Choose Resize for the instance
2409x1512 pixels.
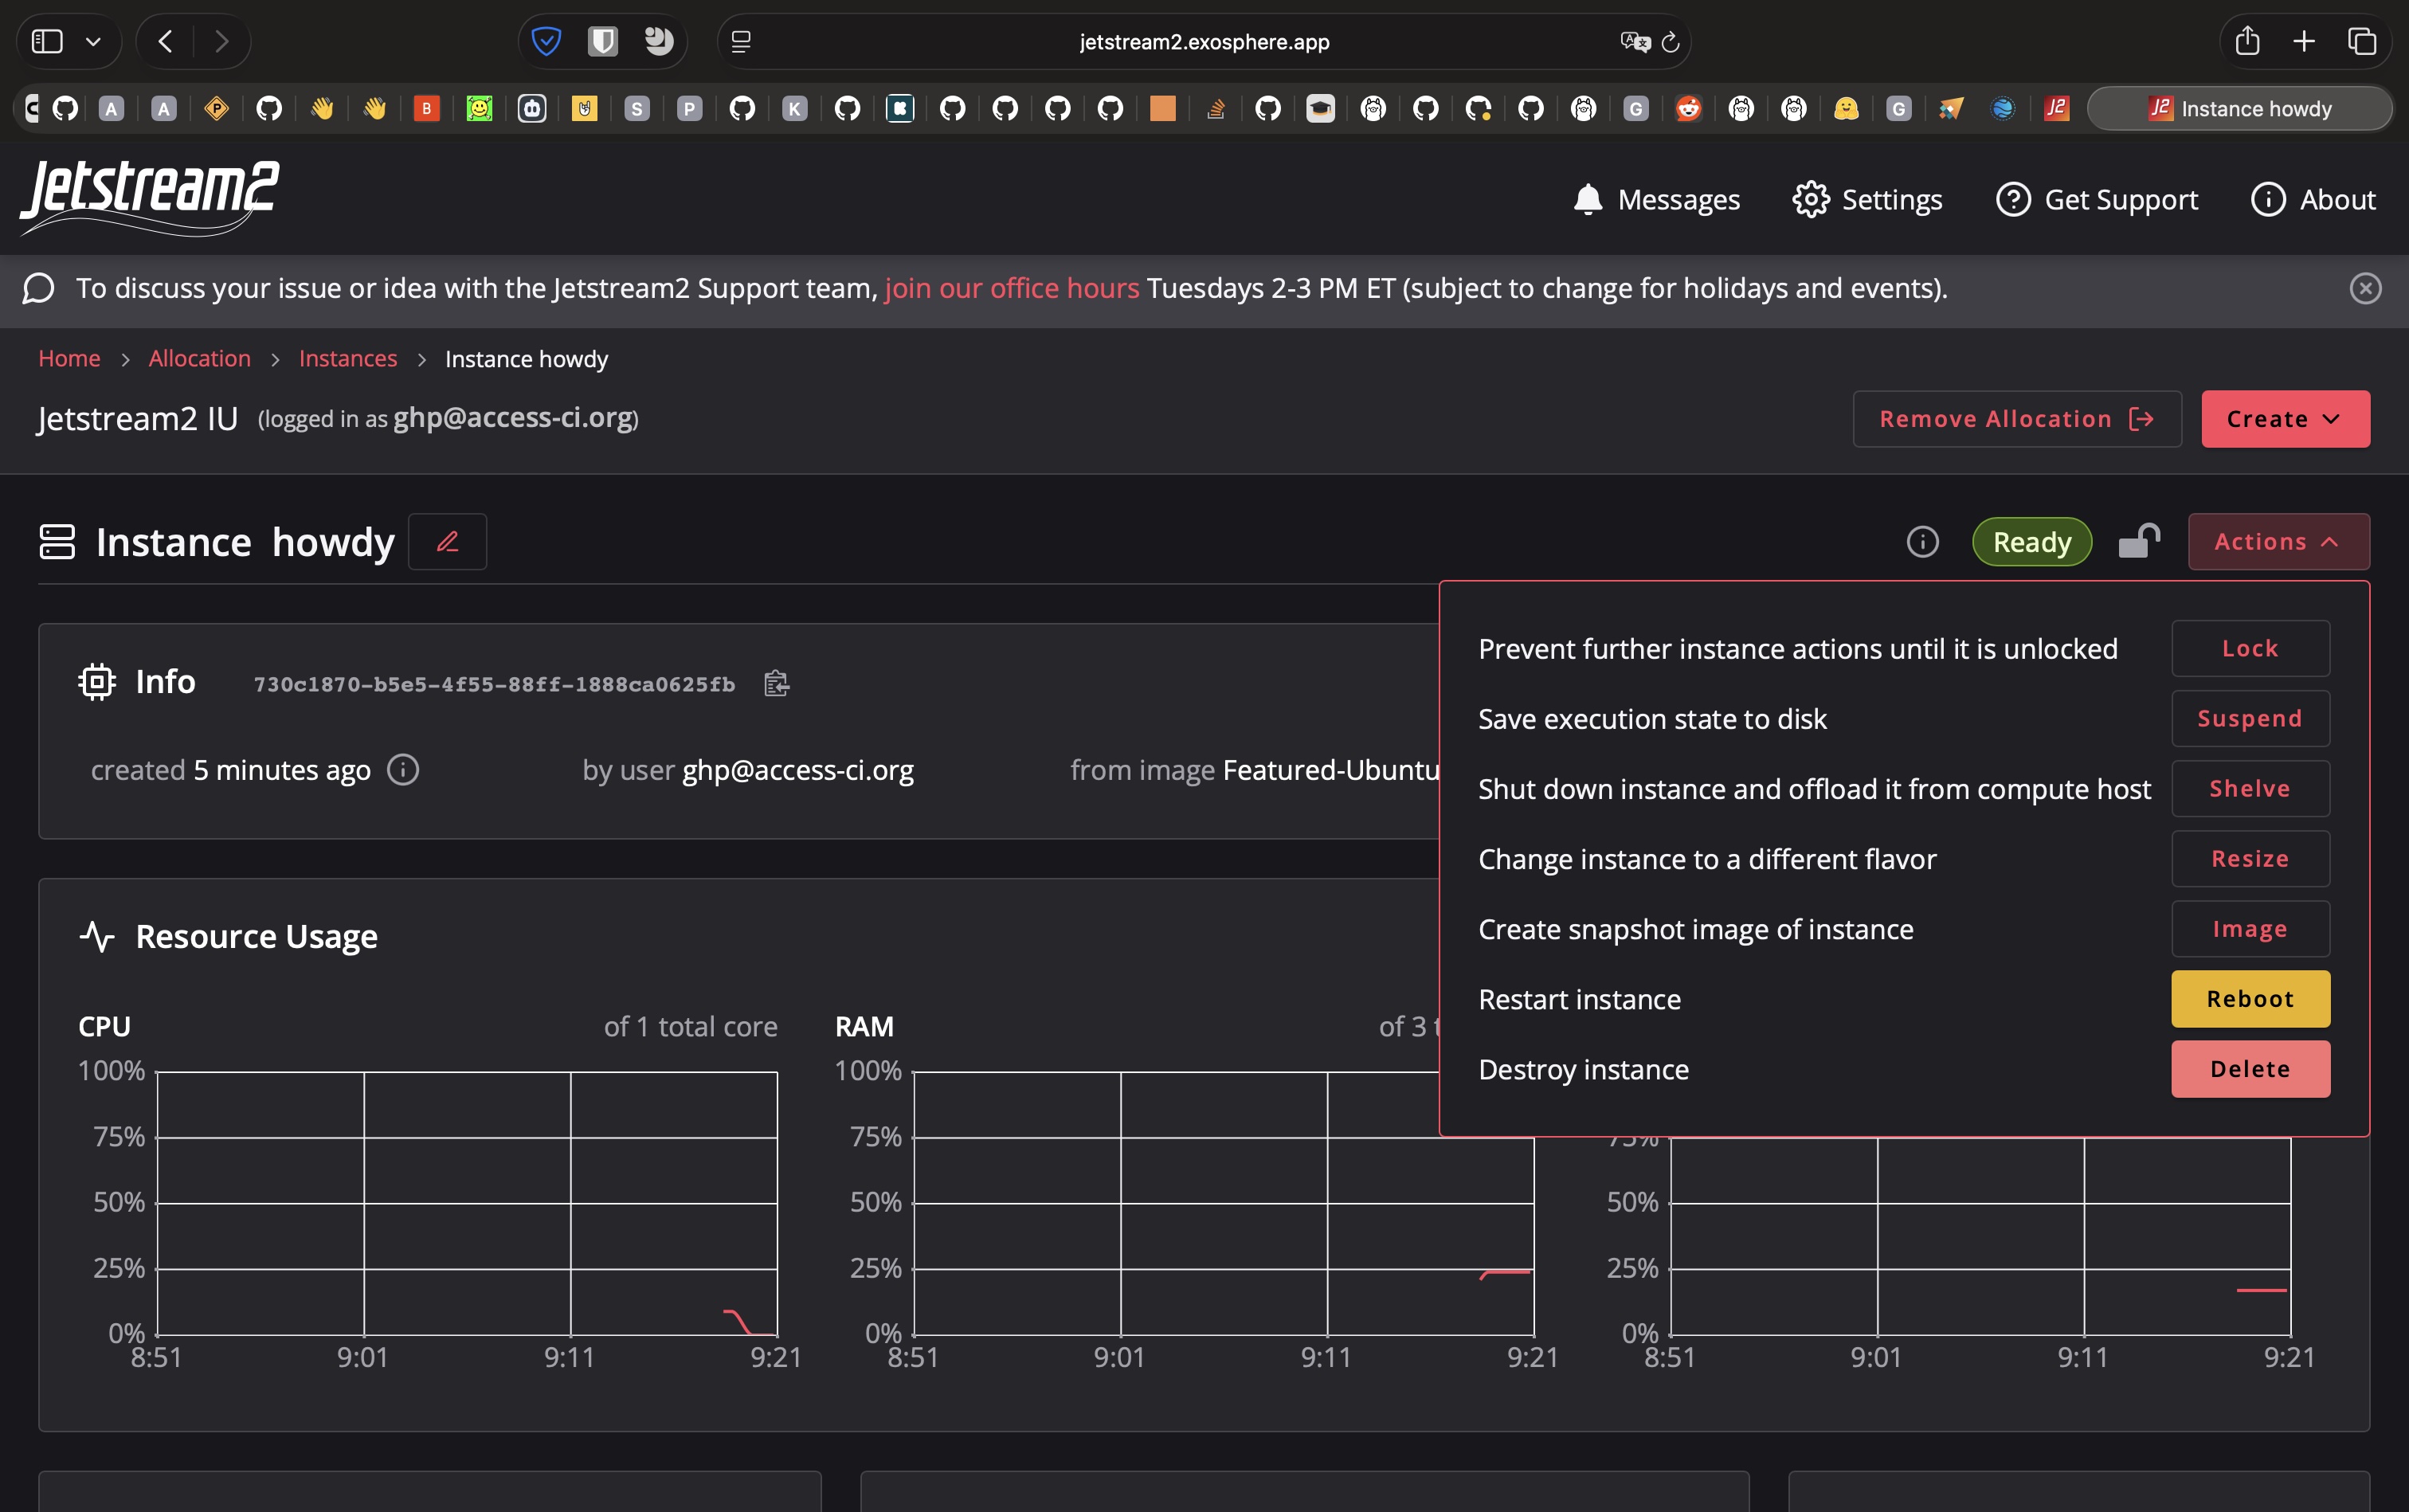(x=2250, y=858)
